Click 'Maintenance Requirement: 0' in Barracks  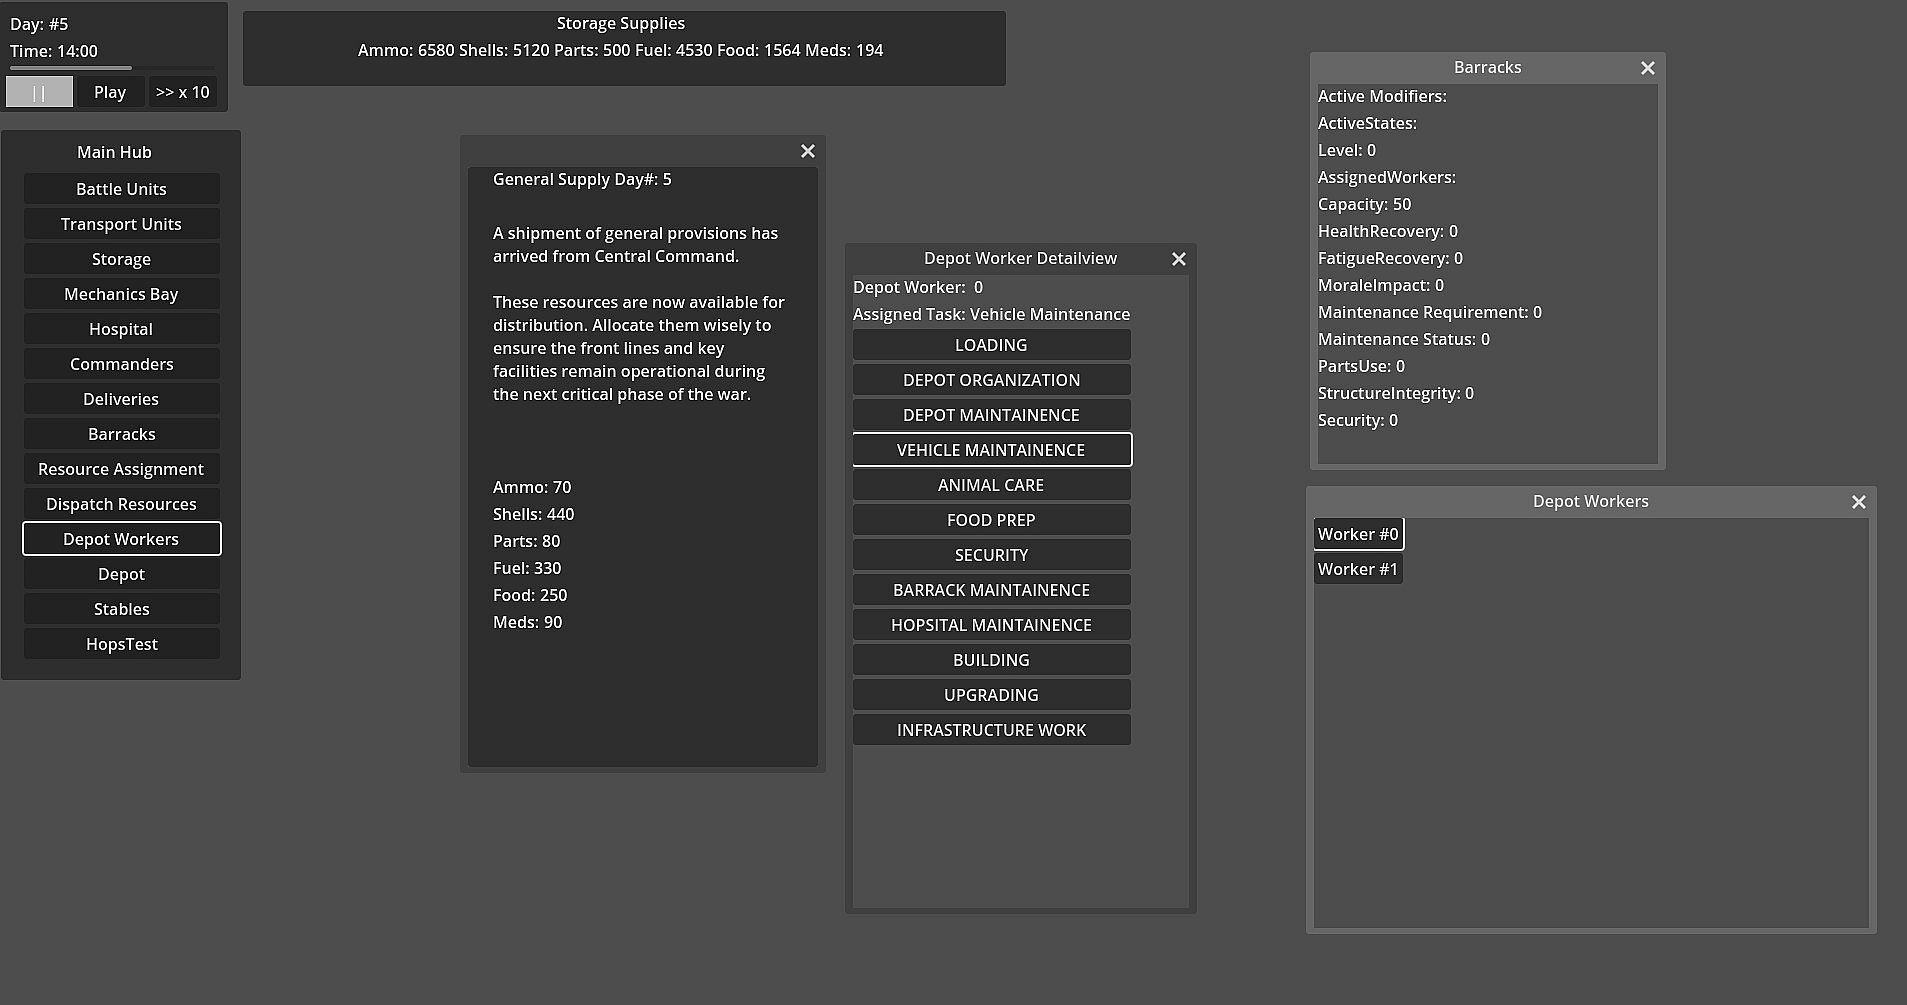(1429, 312)
